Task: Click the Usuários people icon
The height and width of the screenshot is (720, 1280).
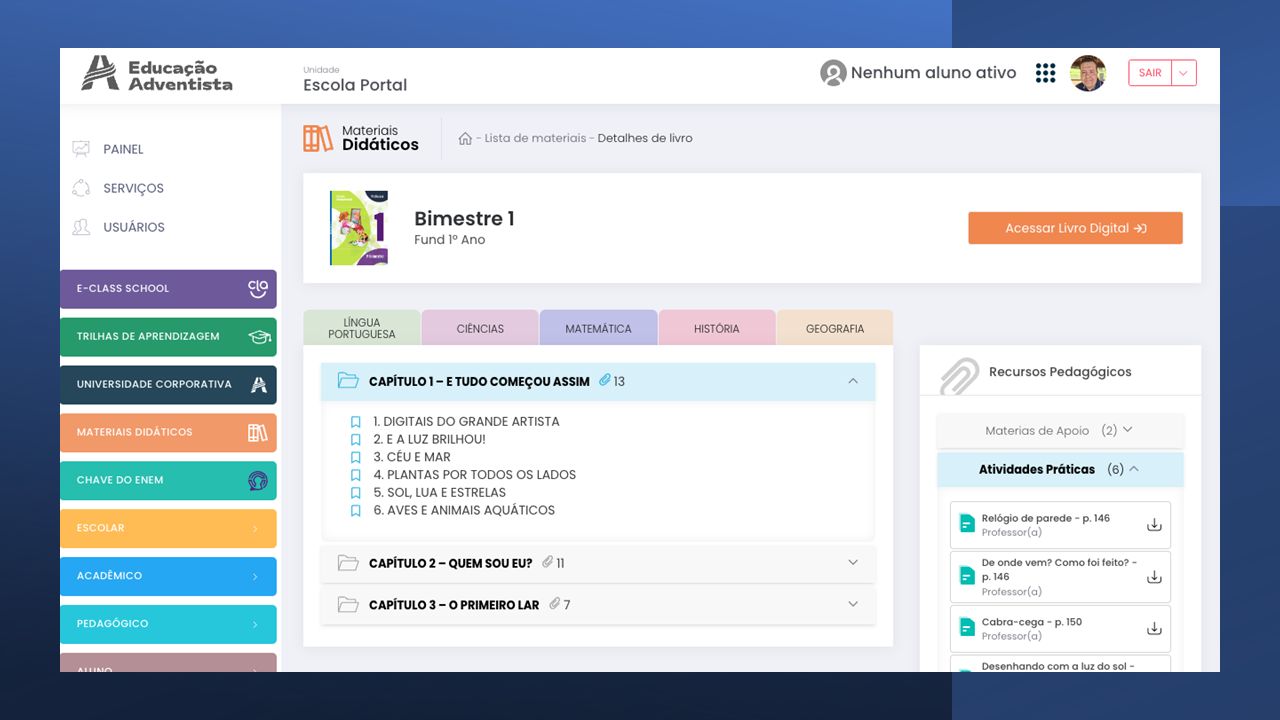Action: pos(81,227)
